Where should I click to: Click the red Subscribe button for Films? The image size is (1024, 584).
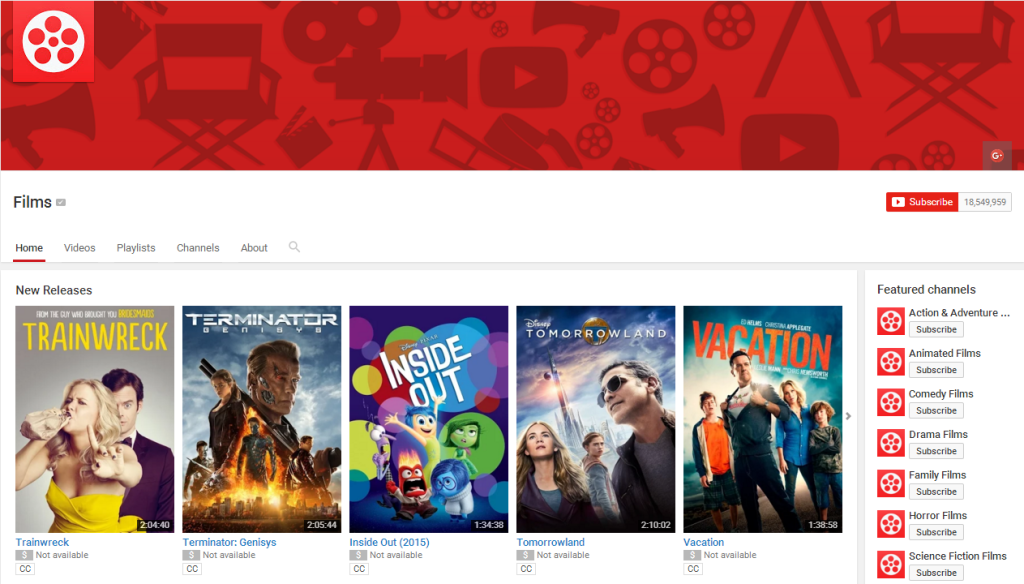click(921, 201)
